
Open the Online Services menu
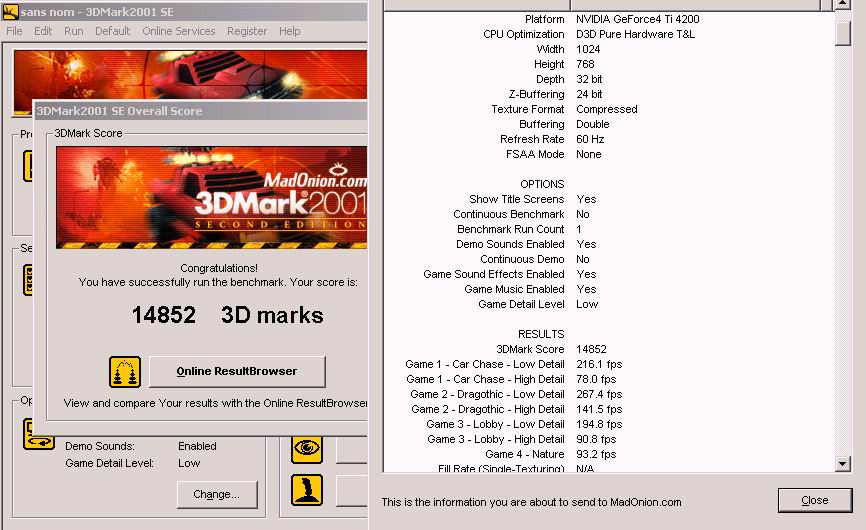pyautogui.click(x=177, y=31)
